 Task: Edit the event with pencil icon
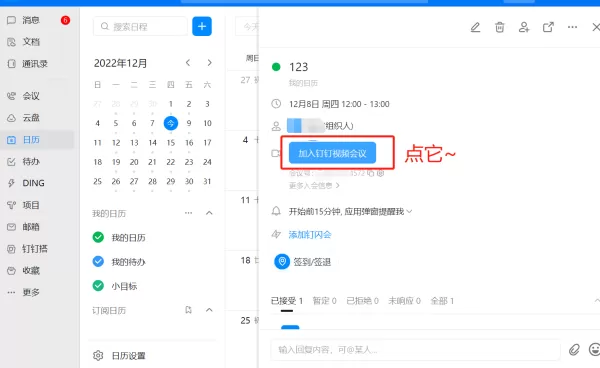pos(475,27)
